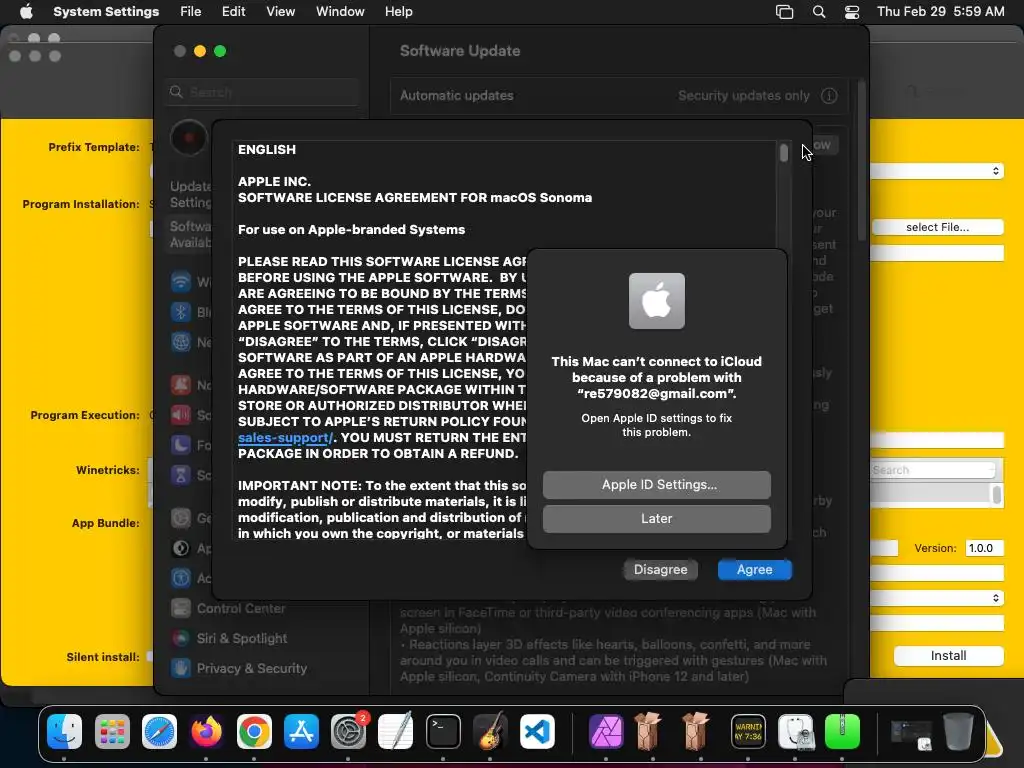Click the date and time in menu bar
The height and width of the screenshot is (768, 1024).
(x=940, y=12)
